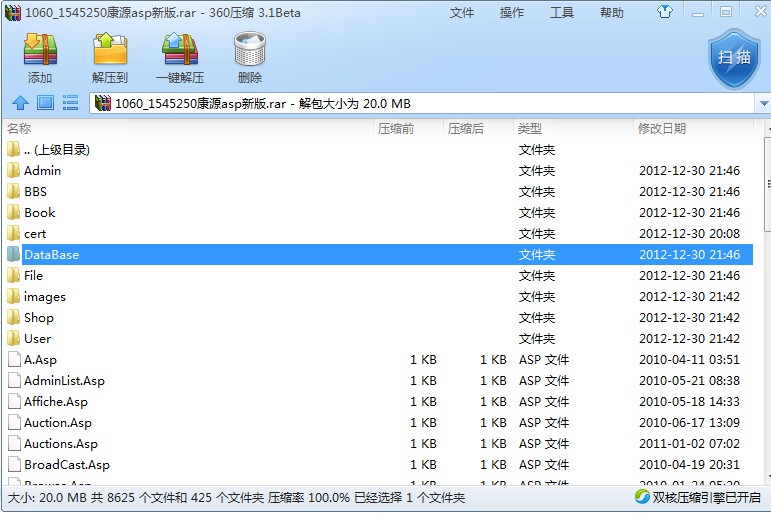
Task: Expand the archive path dropdown arrow
Action: pos(763,103)
